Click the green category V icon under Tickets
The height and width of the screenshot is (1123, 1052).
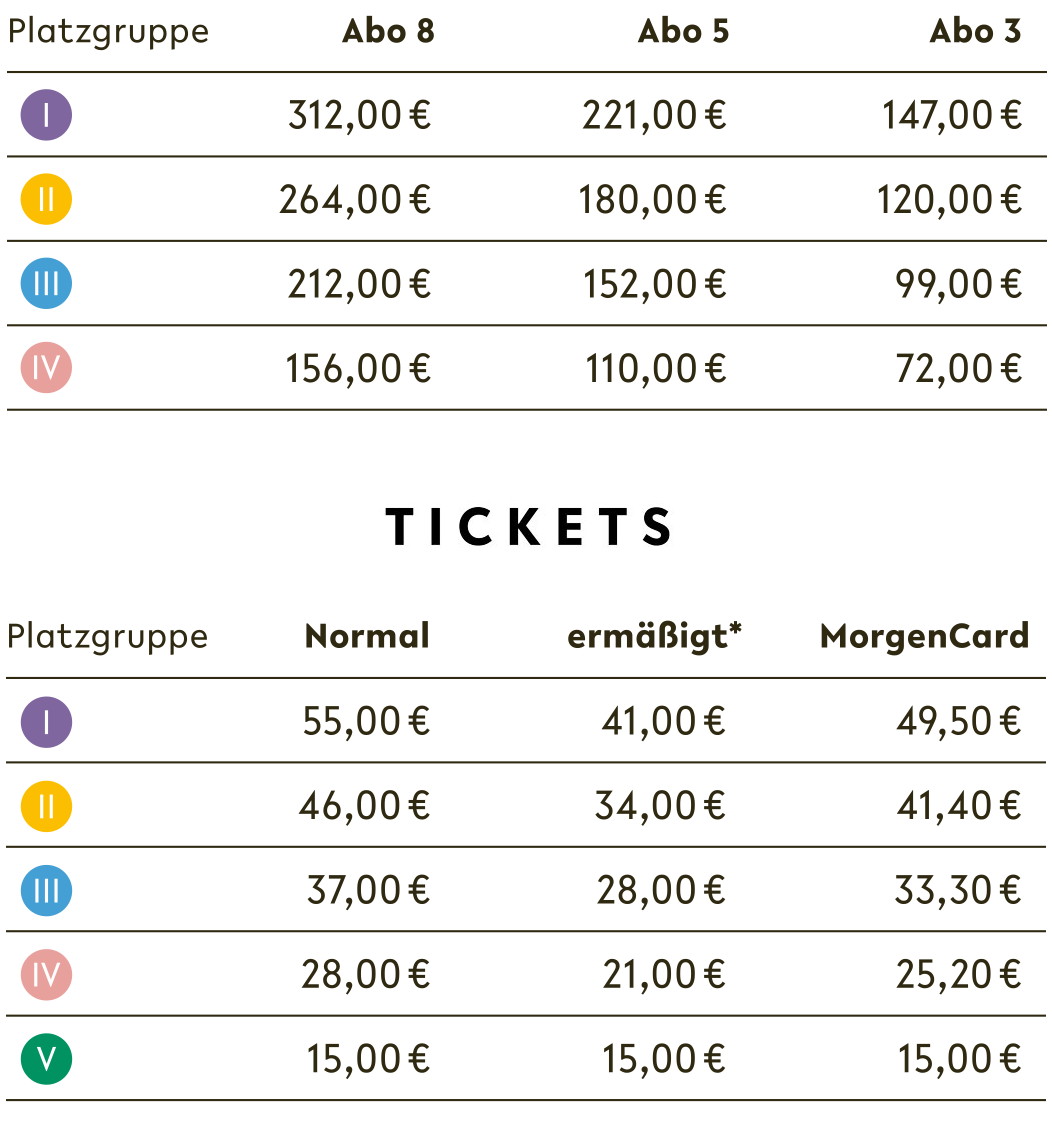point(46,1059)
